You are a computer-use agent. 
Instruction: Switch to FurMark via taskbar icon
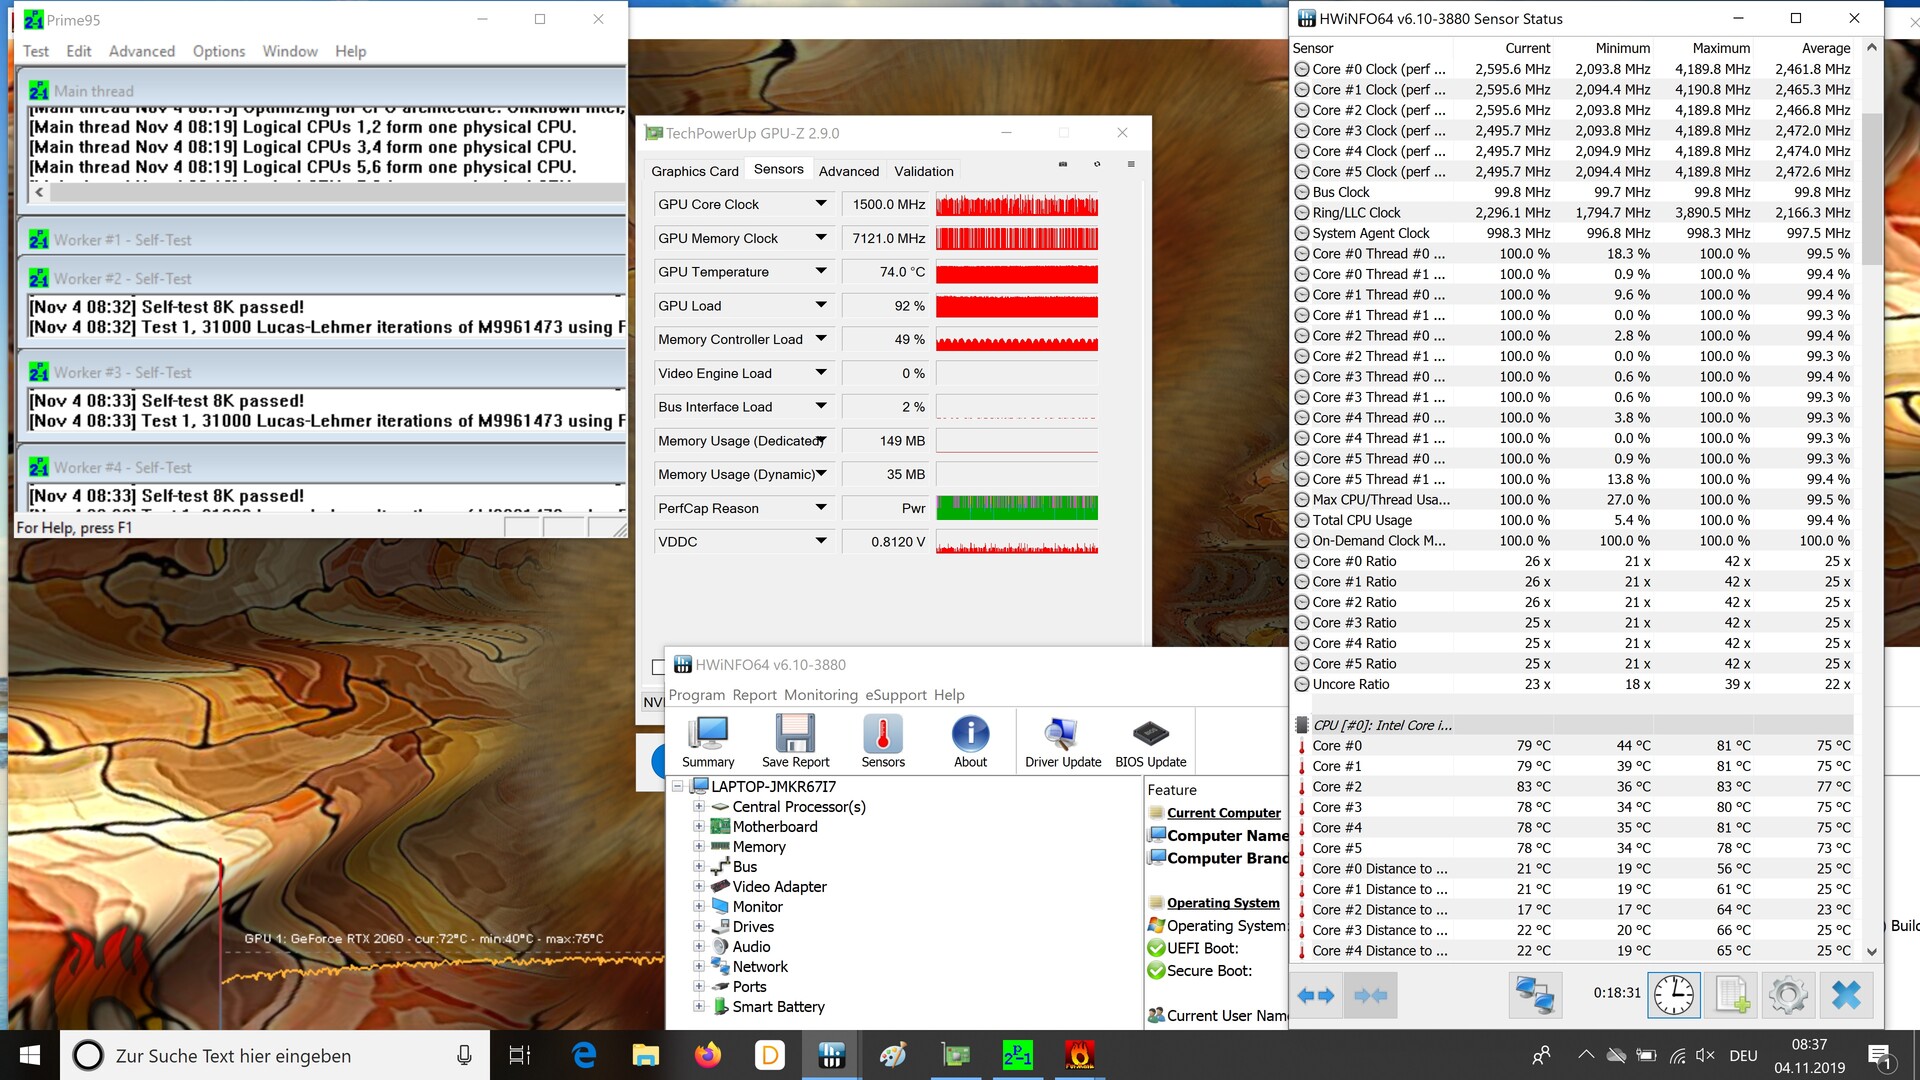pyautogui.click(x=1079, y=1055)
